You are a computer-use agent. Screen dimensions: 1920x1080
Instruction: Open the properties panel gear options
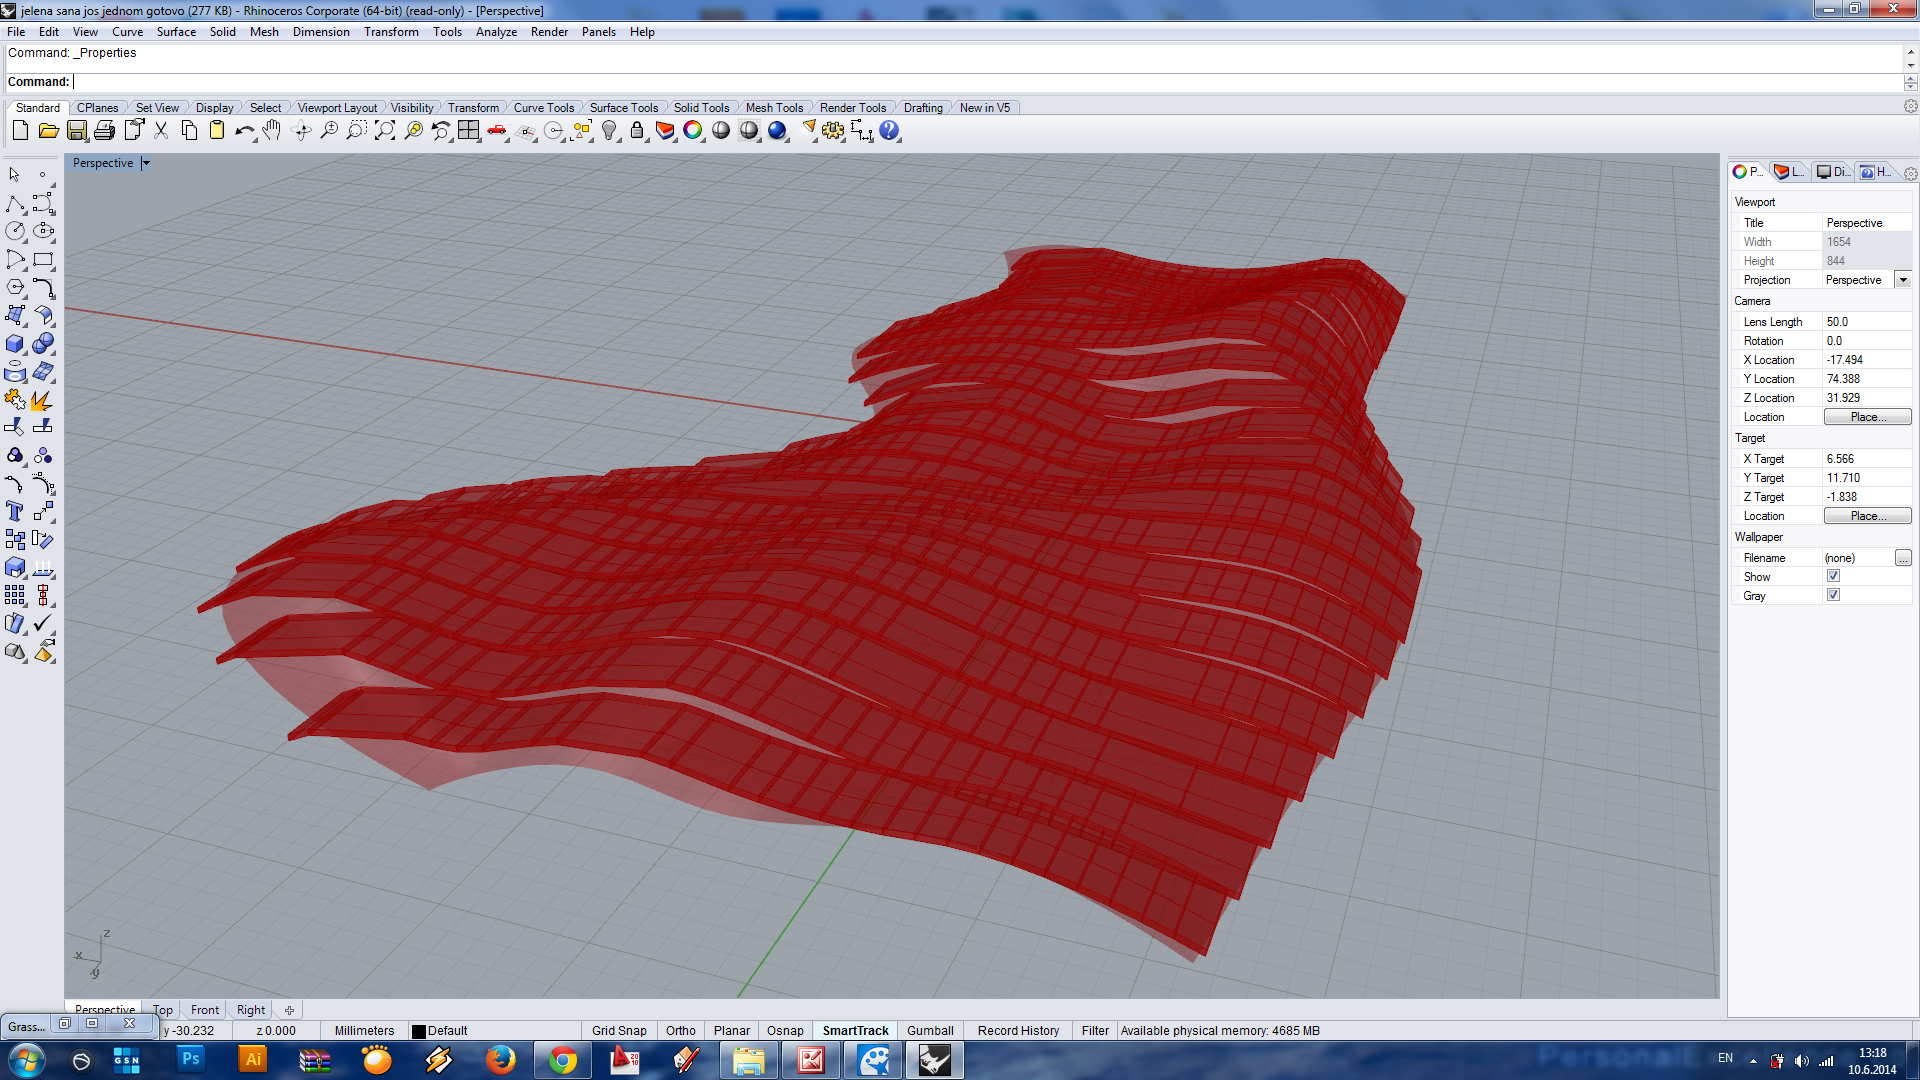[1910, 173]
